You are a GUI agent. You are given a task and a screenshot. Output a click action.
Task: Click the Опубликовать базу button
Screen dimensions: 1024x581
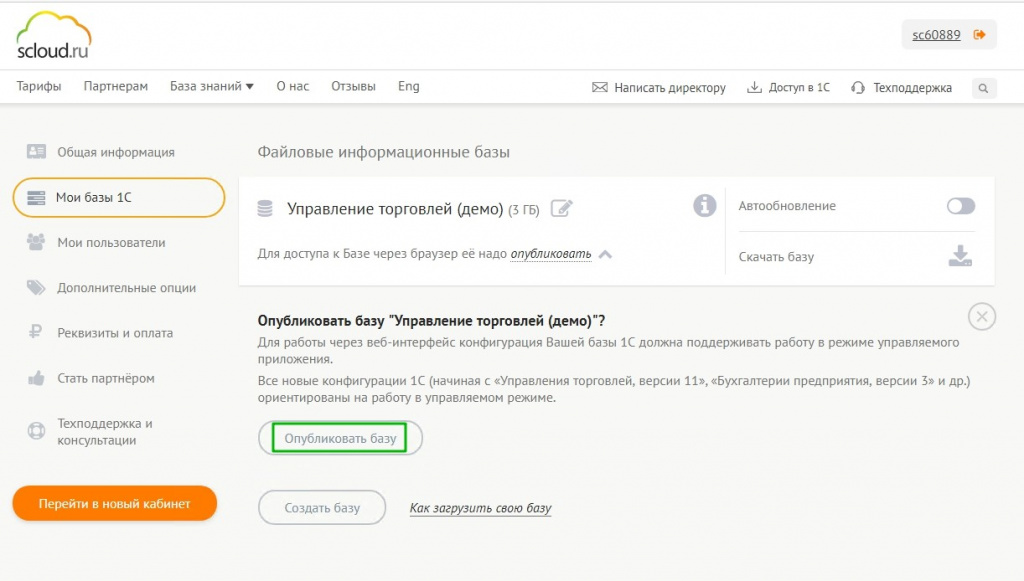340,438
